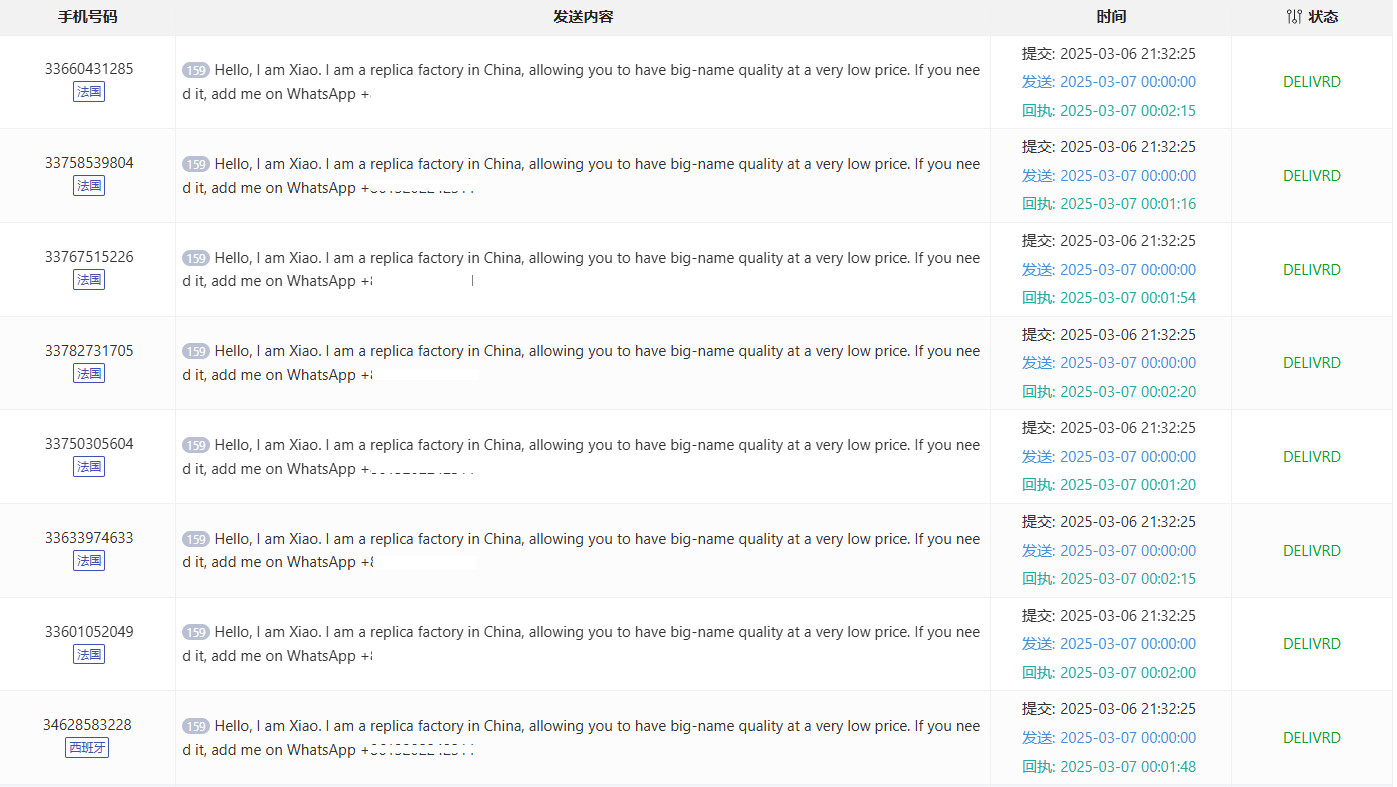Open the 状态 column filter header

point(1322,17)
